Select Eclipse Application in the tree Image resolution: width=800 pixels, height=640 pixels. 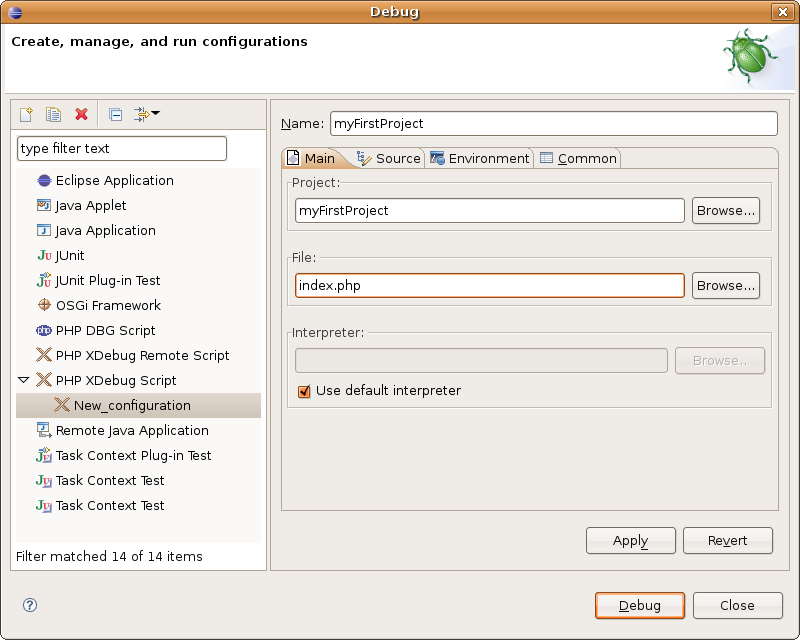coord(114,180)
